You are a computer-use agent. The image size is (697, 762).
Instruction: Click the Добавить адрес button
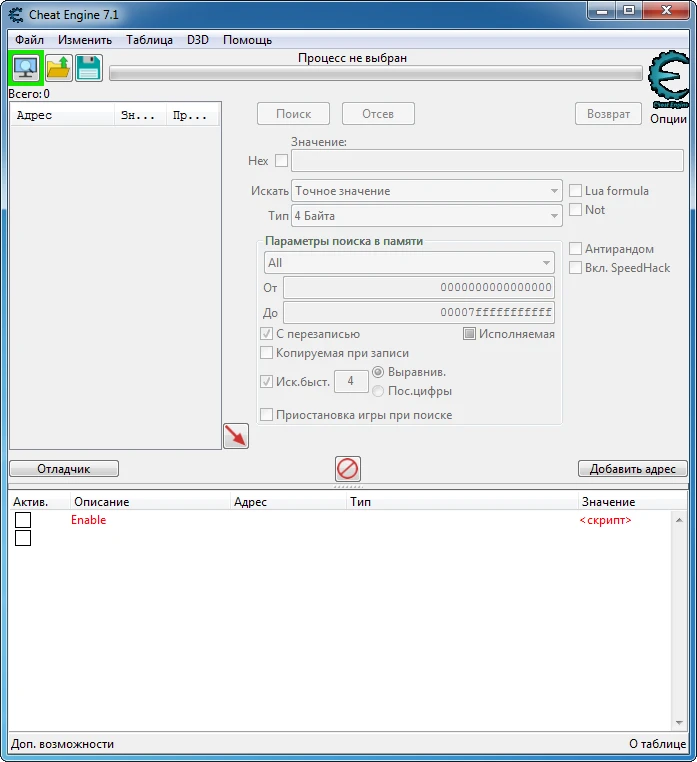[632, 469]
